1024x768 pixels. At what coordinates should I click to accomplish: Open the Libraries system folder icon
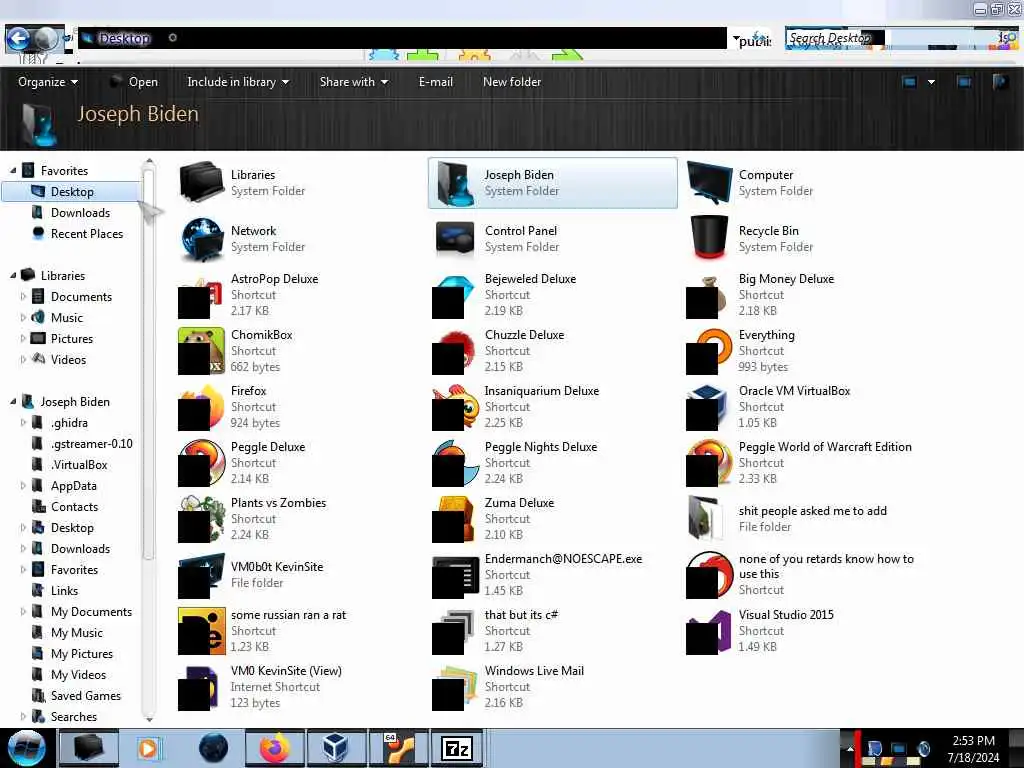click(201, 183)
